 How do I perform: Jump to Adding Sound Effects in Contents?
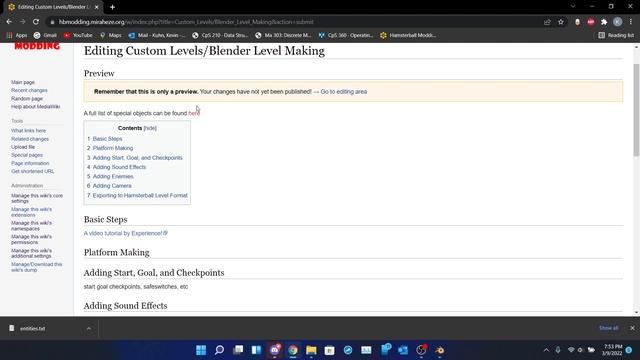click(119, 167)
